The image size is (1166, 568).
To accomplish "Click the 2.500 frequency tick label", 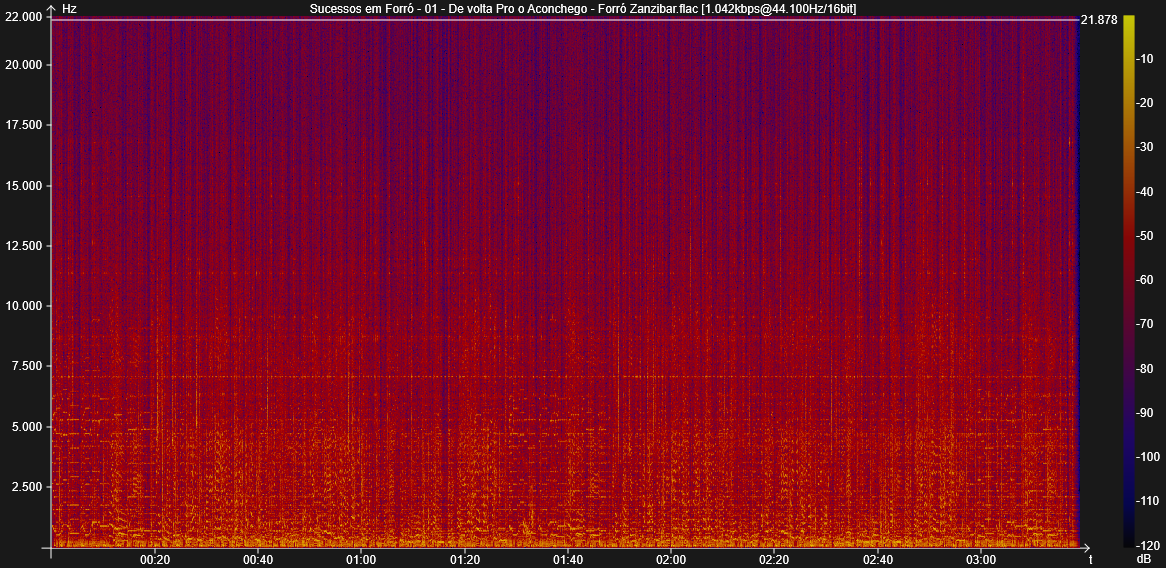I will tap(25, 486).
